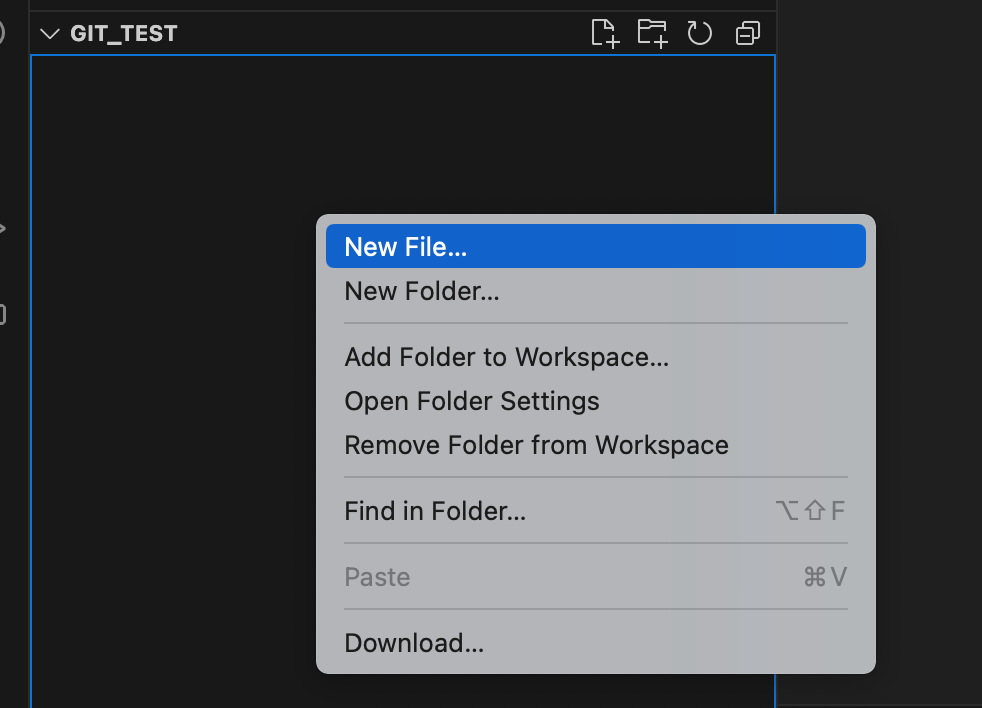Open Folder Settings from the context menu
Screen dimensions: 982x708
tap(596, 401)
